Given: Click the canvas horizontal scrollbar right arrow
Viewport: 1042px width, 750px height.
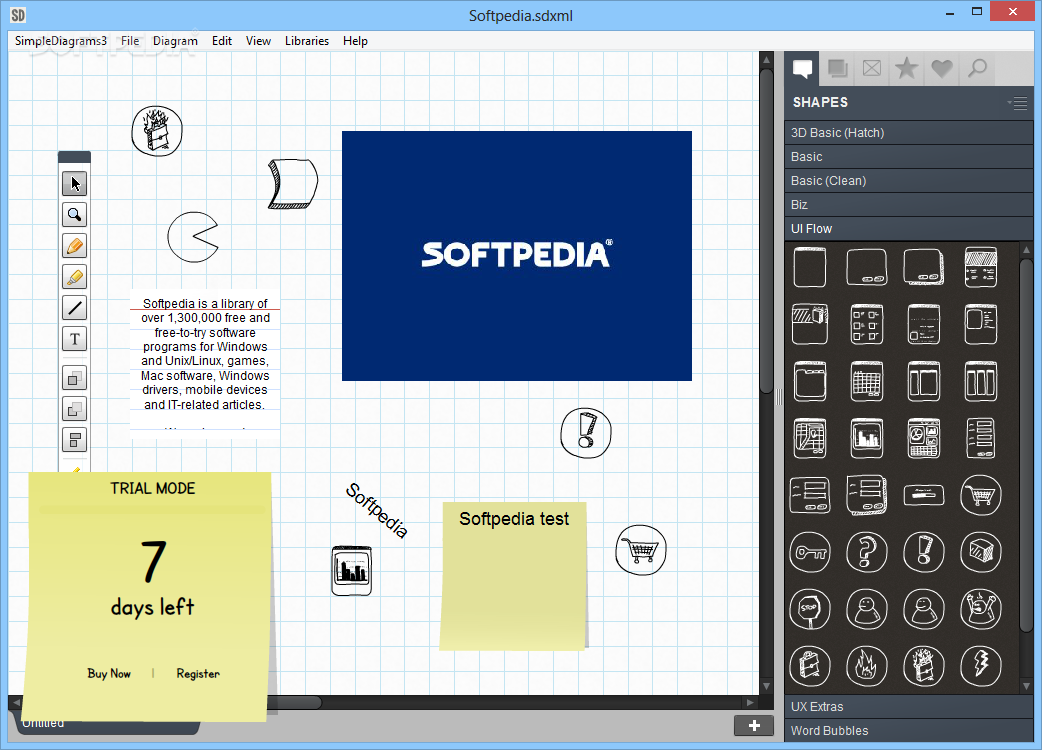Looking at the screenshot, I should coord(750,702).
